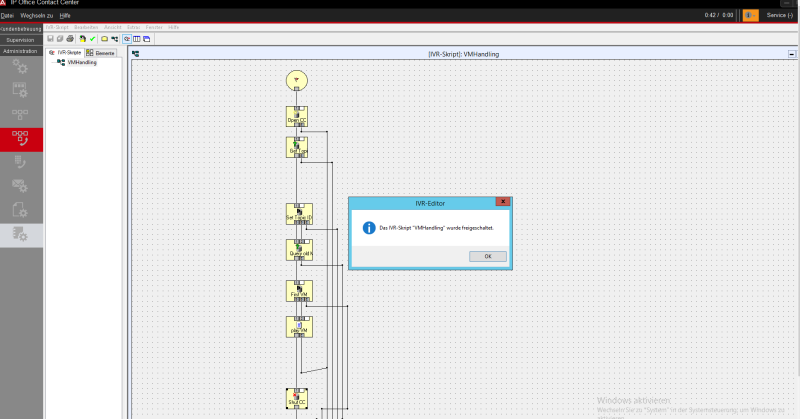Select the Find VM script node
Screen dimensions: 800x419
click(x=299, y=291)
